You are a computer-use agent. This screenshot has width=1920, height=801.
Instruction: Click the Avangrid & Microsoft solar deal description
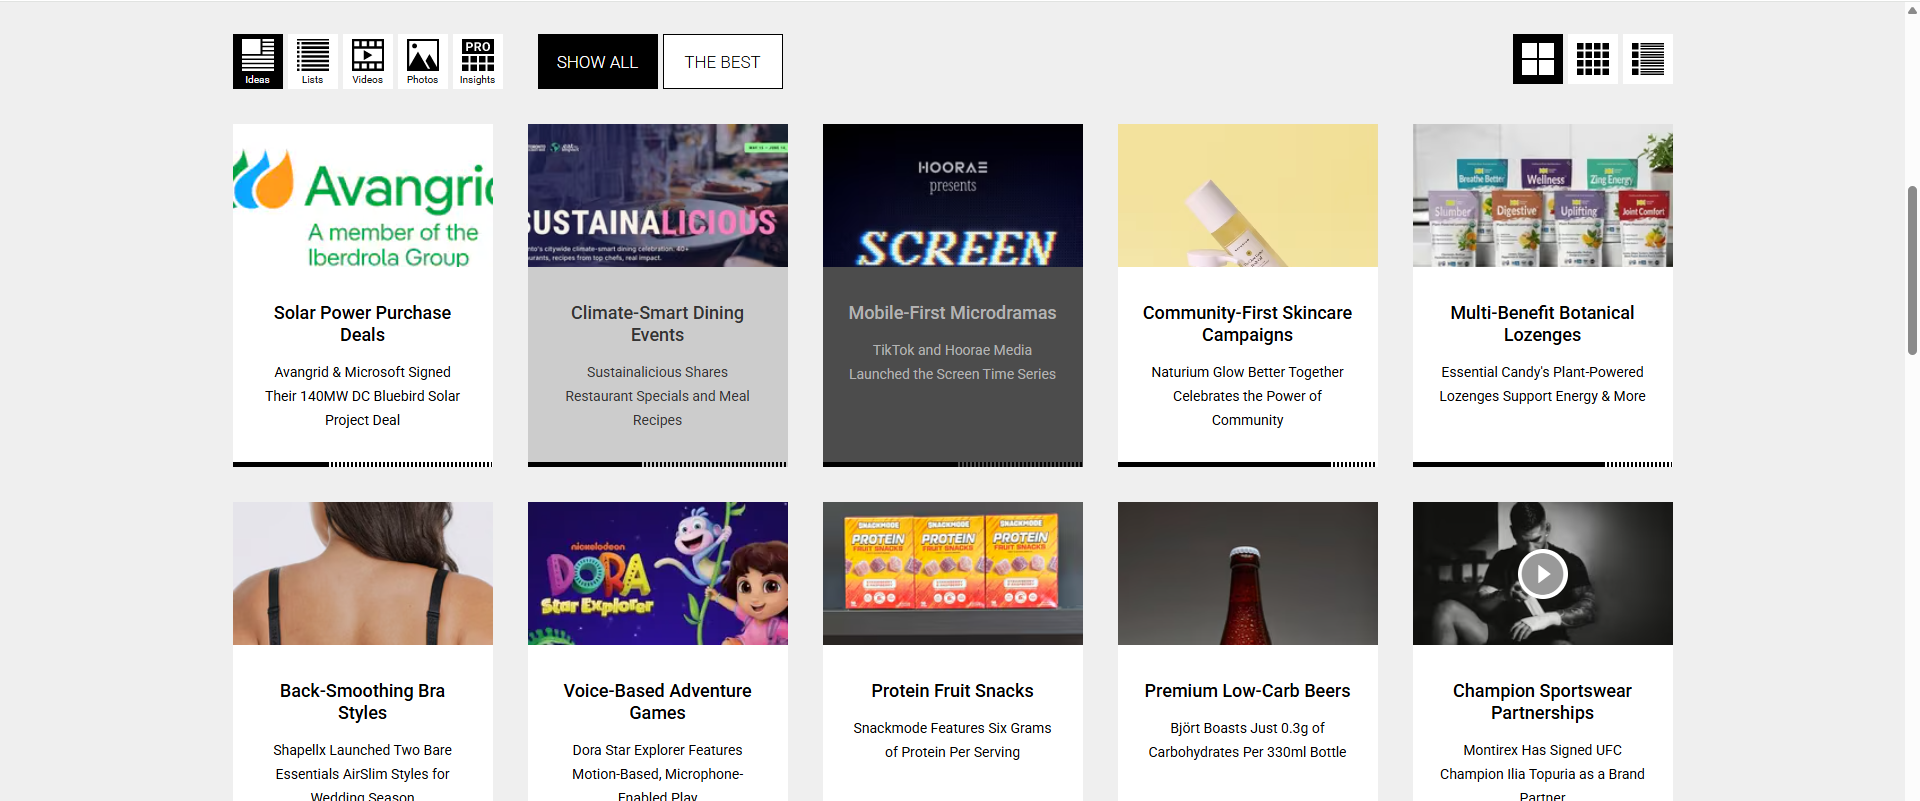363,396
